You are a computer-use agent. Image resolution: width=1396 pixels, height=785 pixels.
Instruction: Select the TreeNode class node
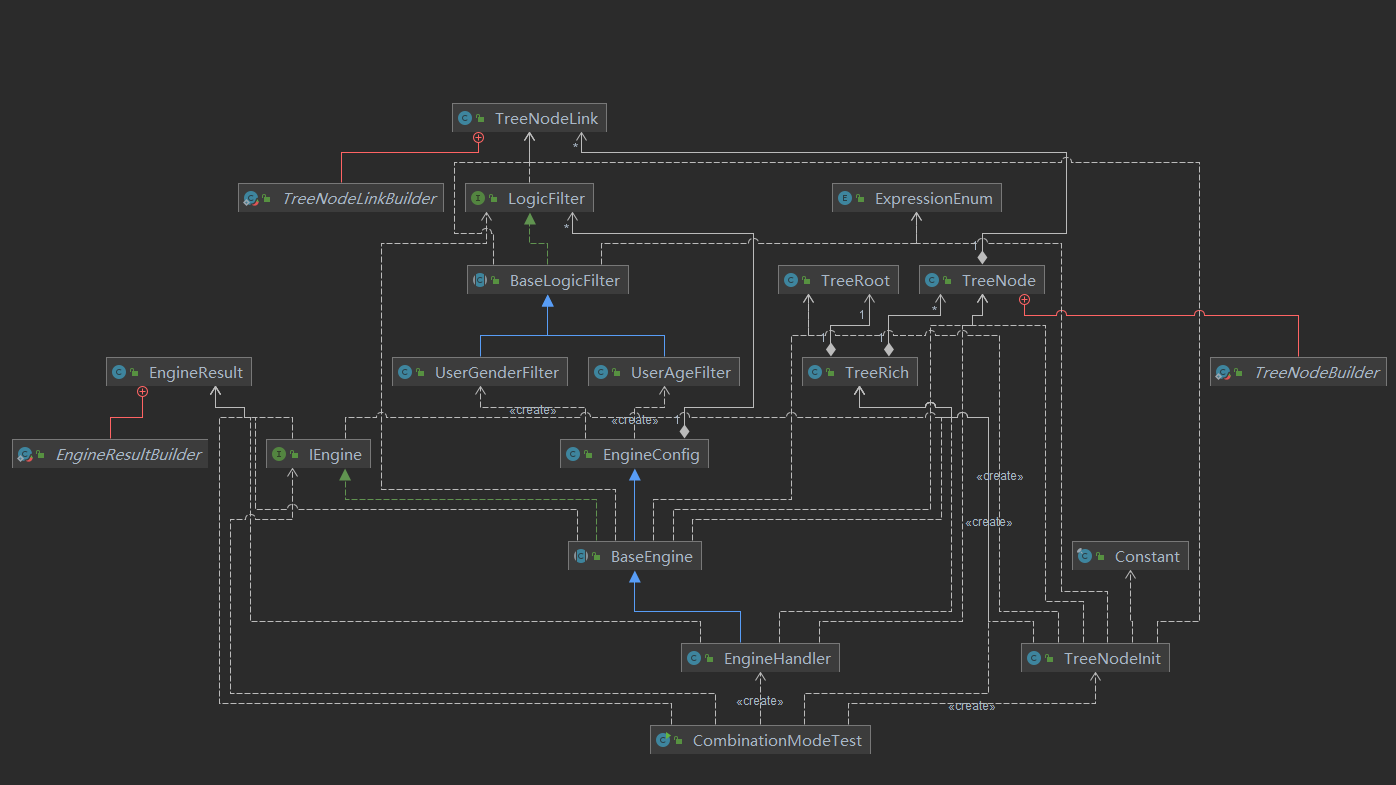(982, 280)
